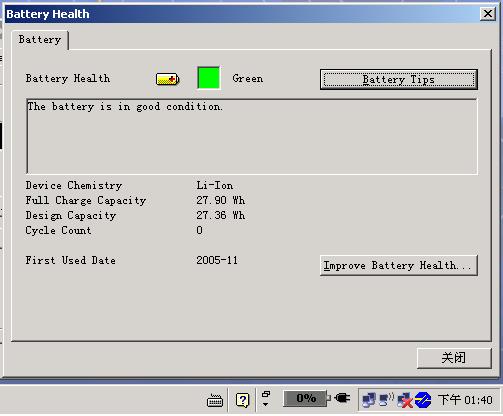This screenshot has width=503, height=416.
Task: Click the 关闭 button
Action: (x=454, y=358)
